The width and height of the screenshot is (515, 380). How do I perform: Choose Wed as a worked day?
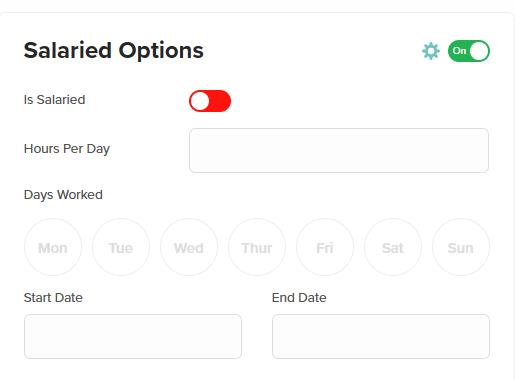click(189, 247)
